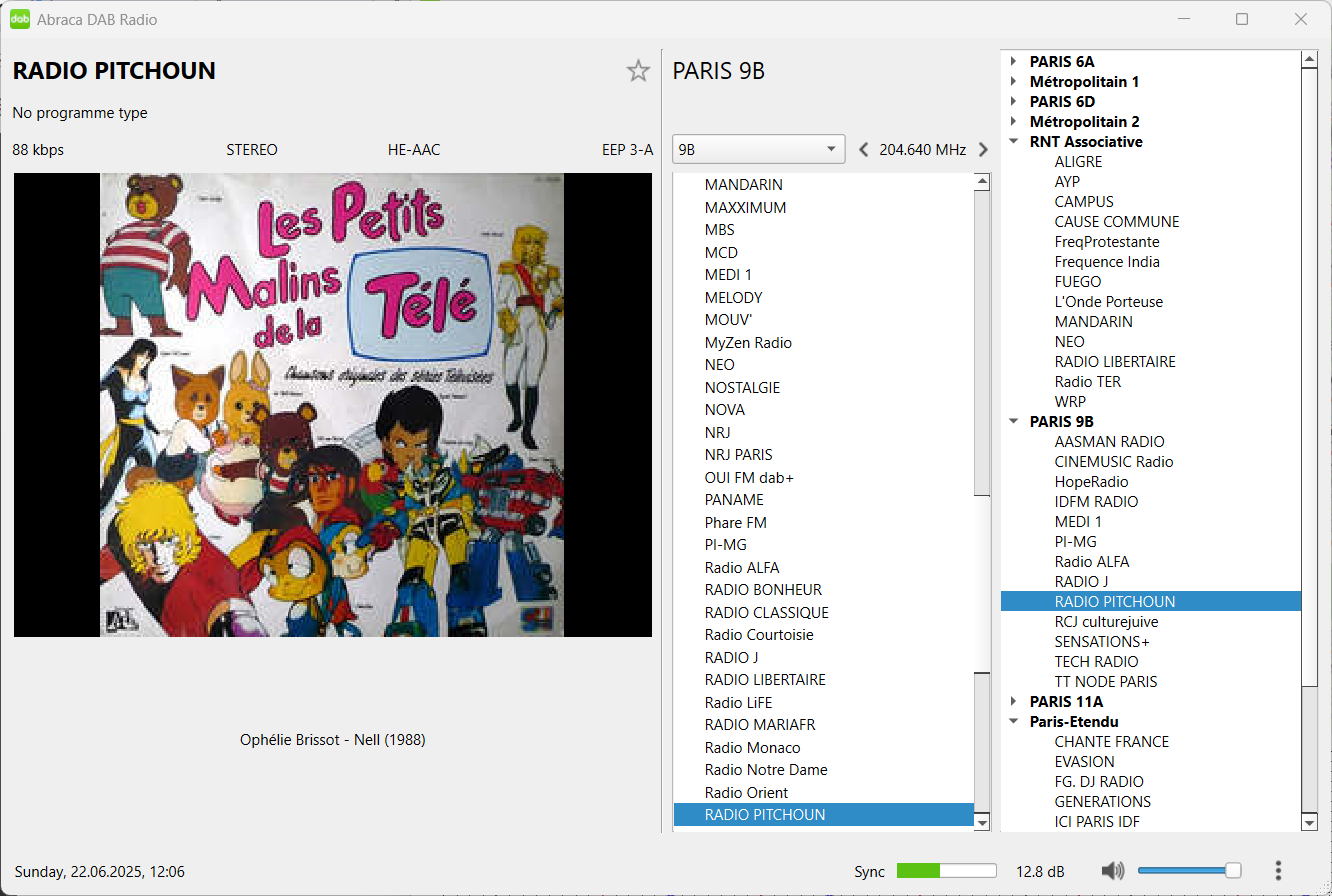
Task: Open the 9B channel dropdown
Action: (x=759, y=150)
